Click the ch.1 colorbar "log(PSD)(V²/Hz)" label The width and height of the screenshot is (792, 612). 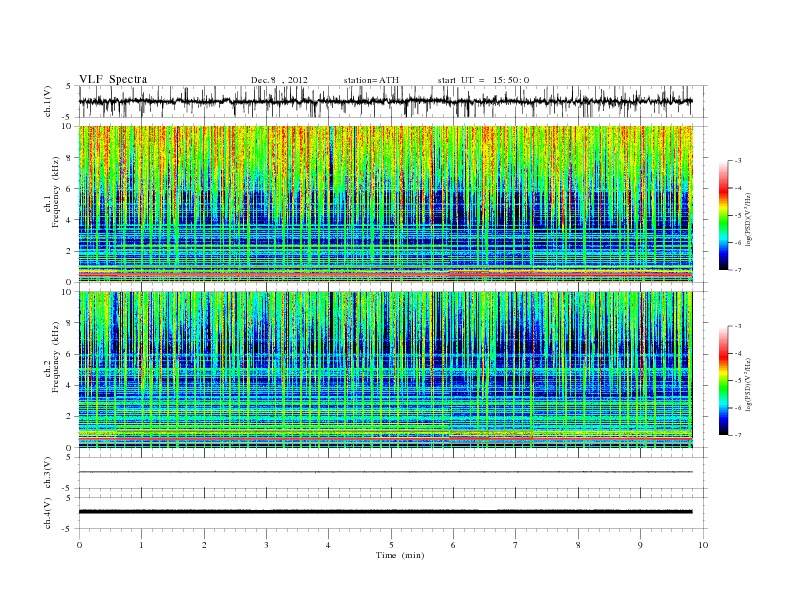[748, 220]
